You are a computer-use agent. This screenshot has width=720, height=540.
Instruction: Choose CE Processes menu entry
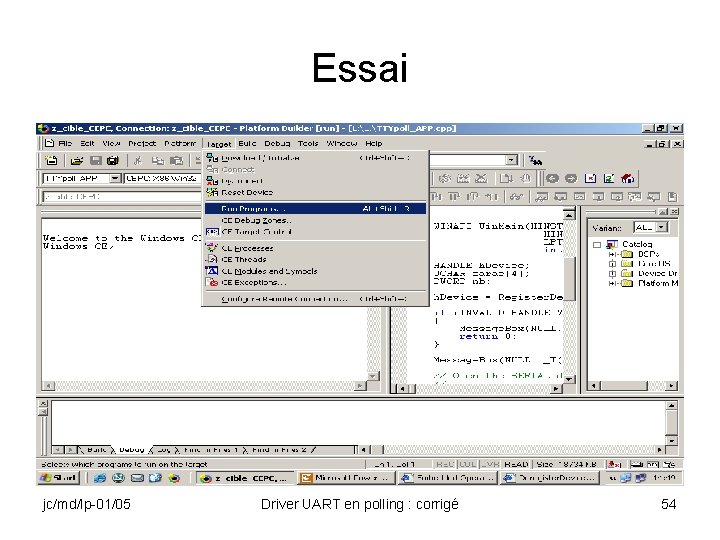tap(315, 248)
